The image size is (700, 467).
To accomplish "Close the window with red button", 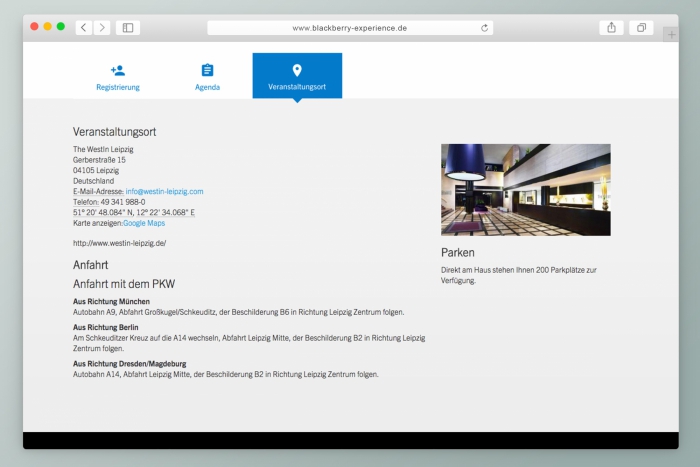I will 34,26.
